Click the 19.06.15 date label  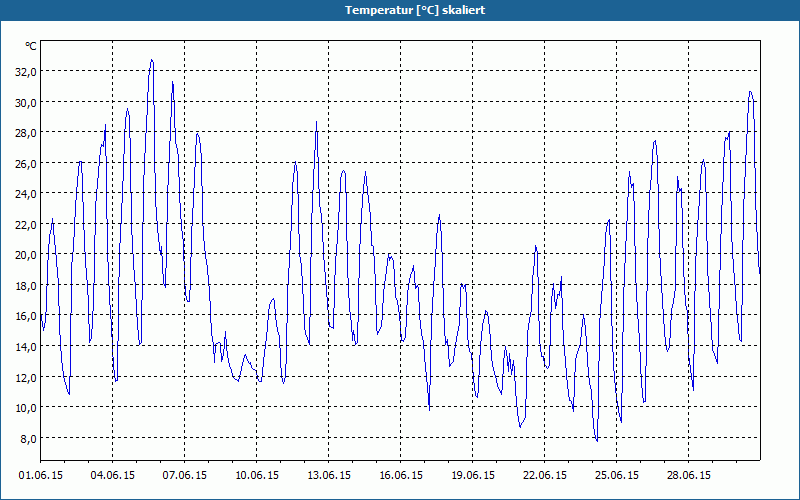click(472, 475)
